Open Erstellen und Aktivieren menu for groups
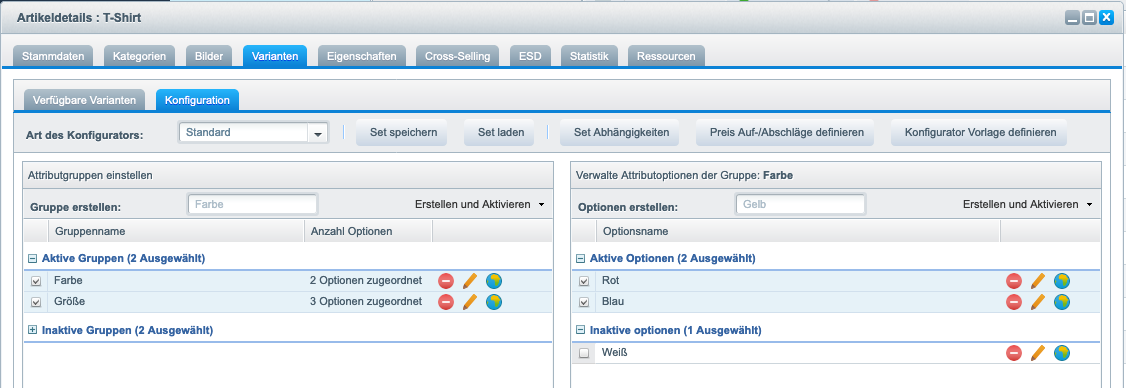The image size is (1126, 388). (x=480, y=205)
